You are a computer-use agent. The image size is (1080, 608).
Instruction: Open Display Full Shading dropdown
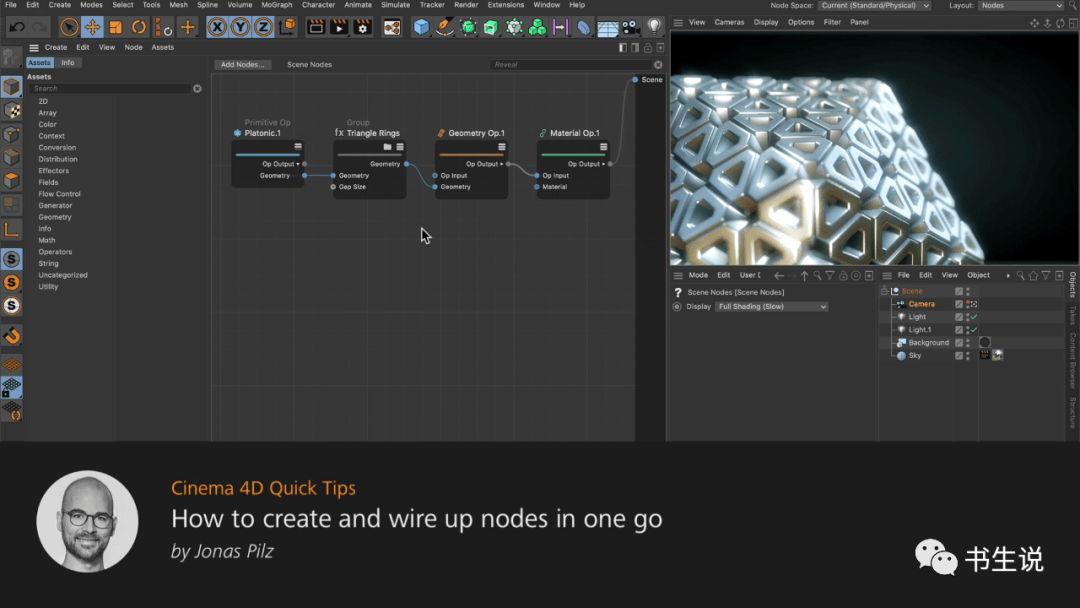coord(771,306)
